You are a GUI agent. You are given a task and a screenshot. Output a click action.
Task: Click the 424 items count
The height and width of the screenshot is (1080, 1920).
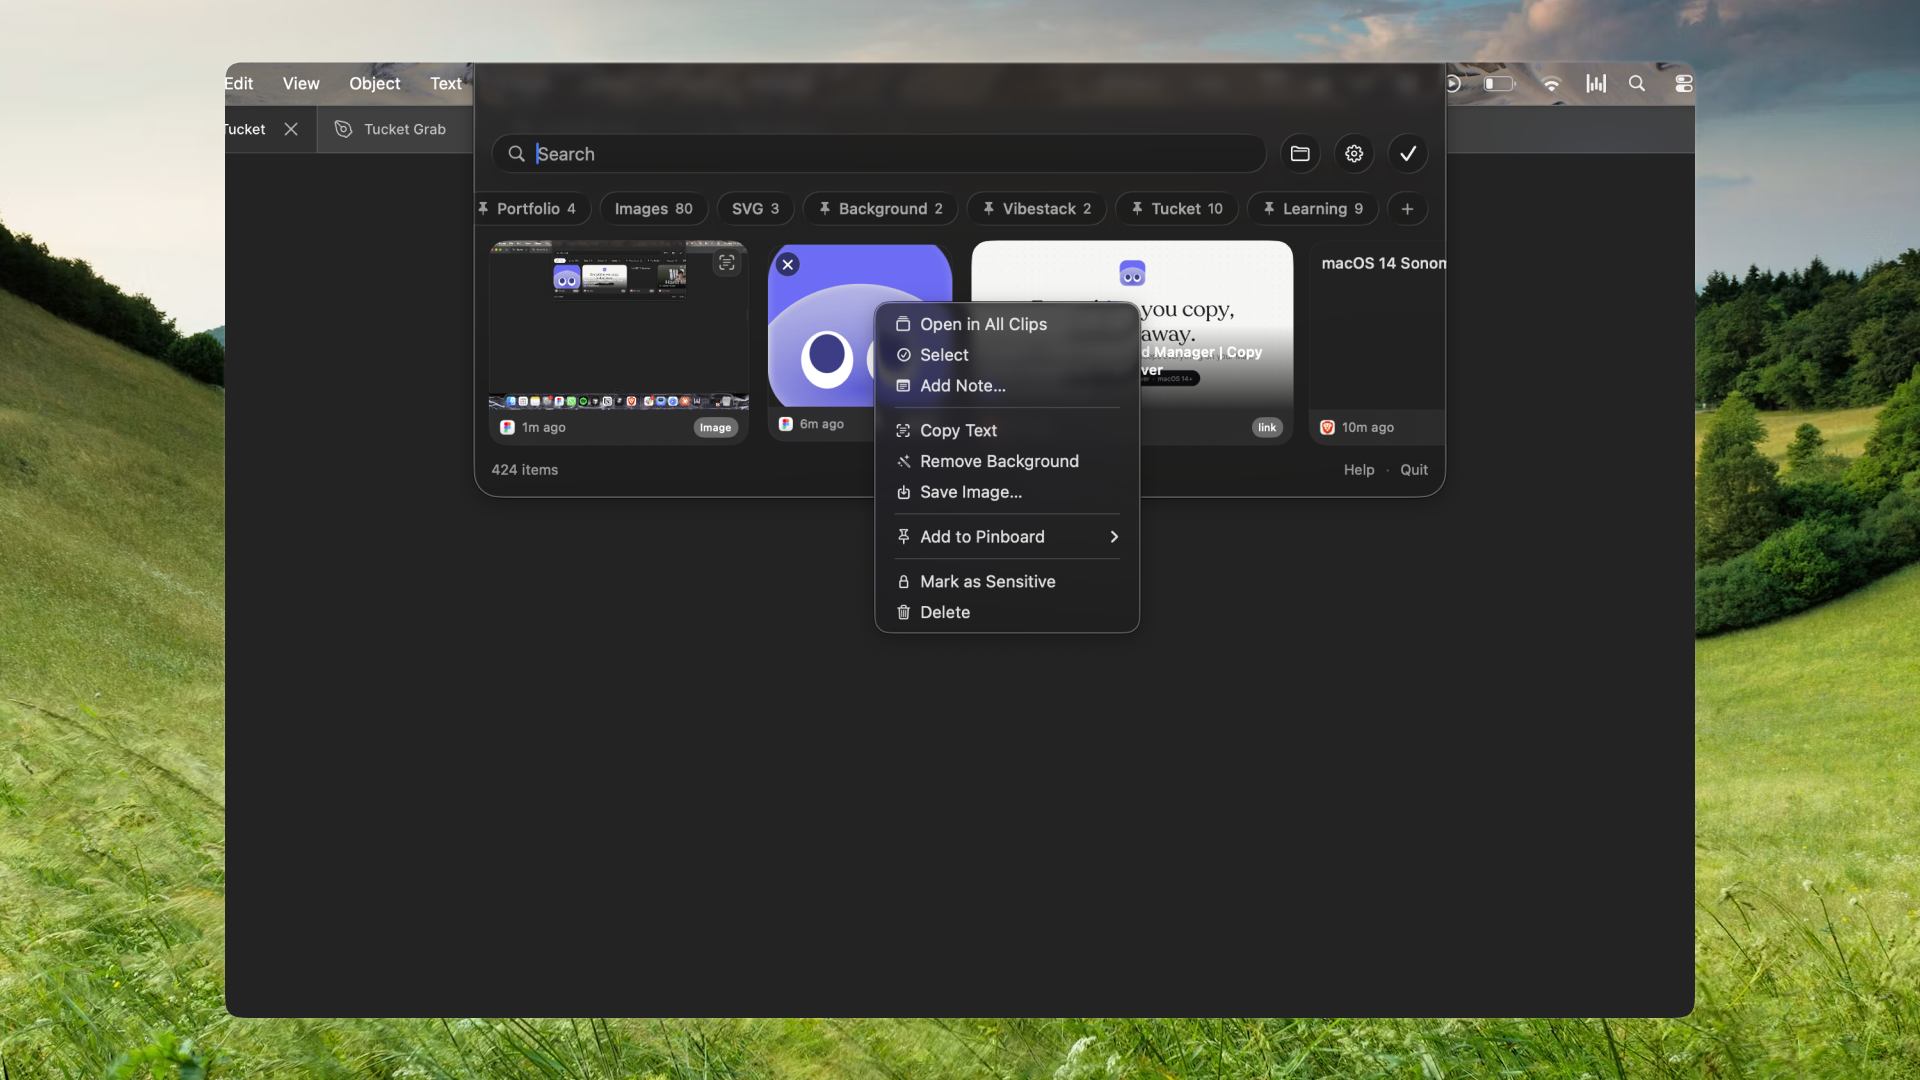pos(525,470)
